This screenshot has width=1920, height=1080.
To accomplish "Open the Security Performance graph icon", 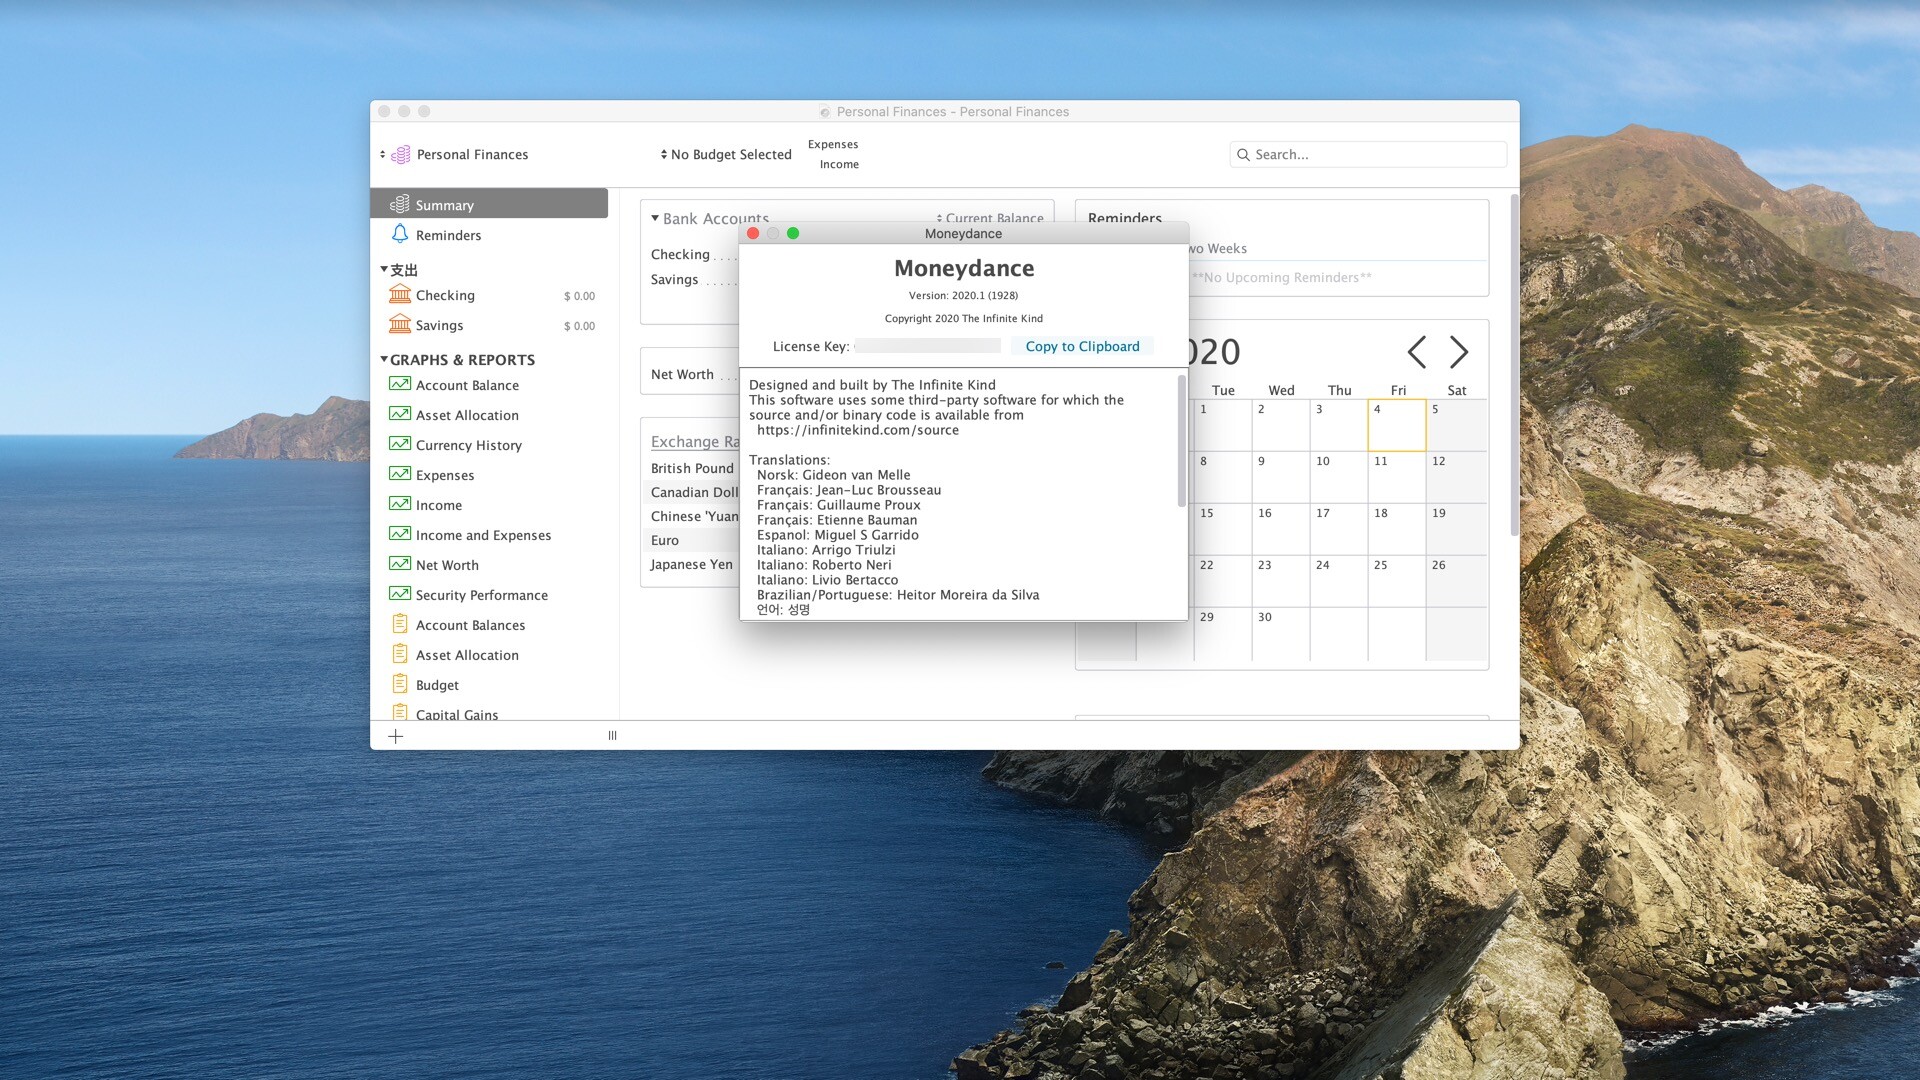I will [399, 594].
